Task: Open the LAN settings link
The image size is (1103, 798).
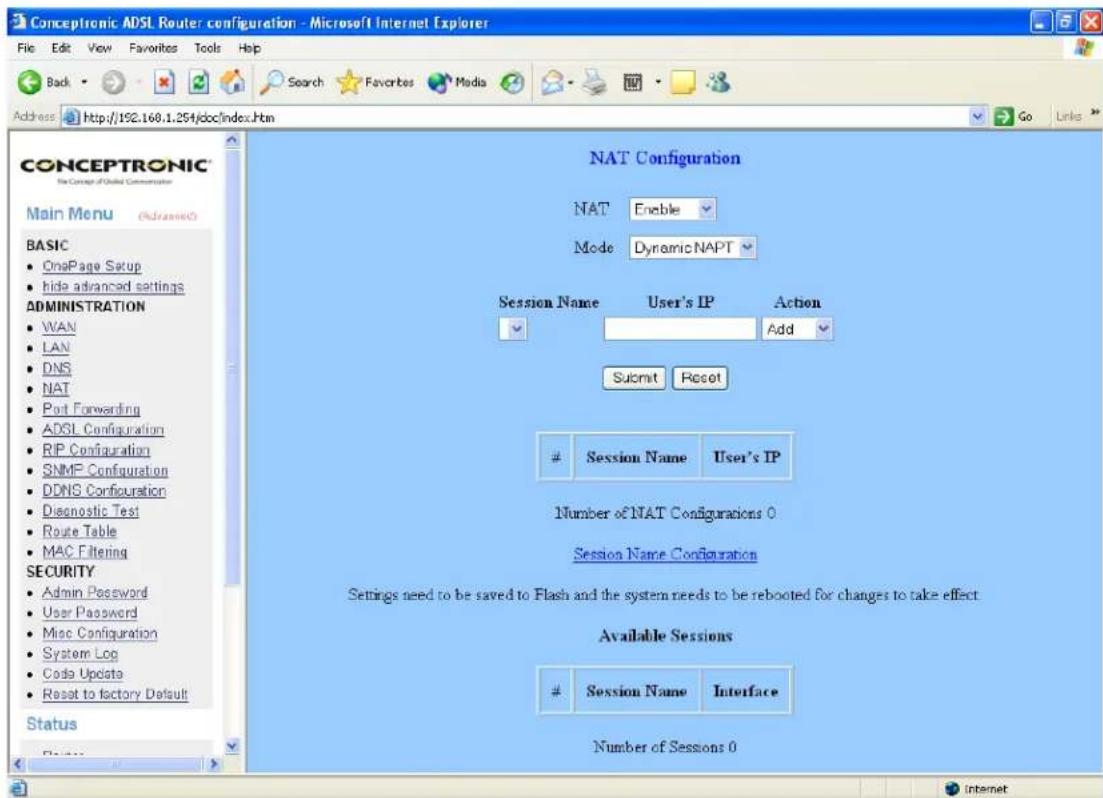Action: tap(56, 348)
